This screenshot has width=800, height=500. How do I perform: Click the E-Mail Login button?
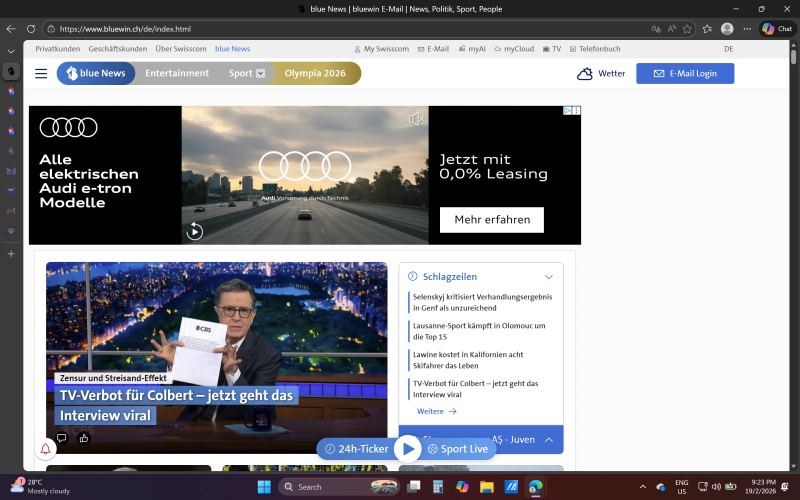point(684,73)
